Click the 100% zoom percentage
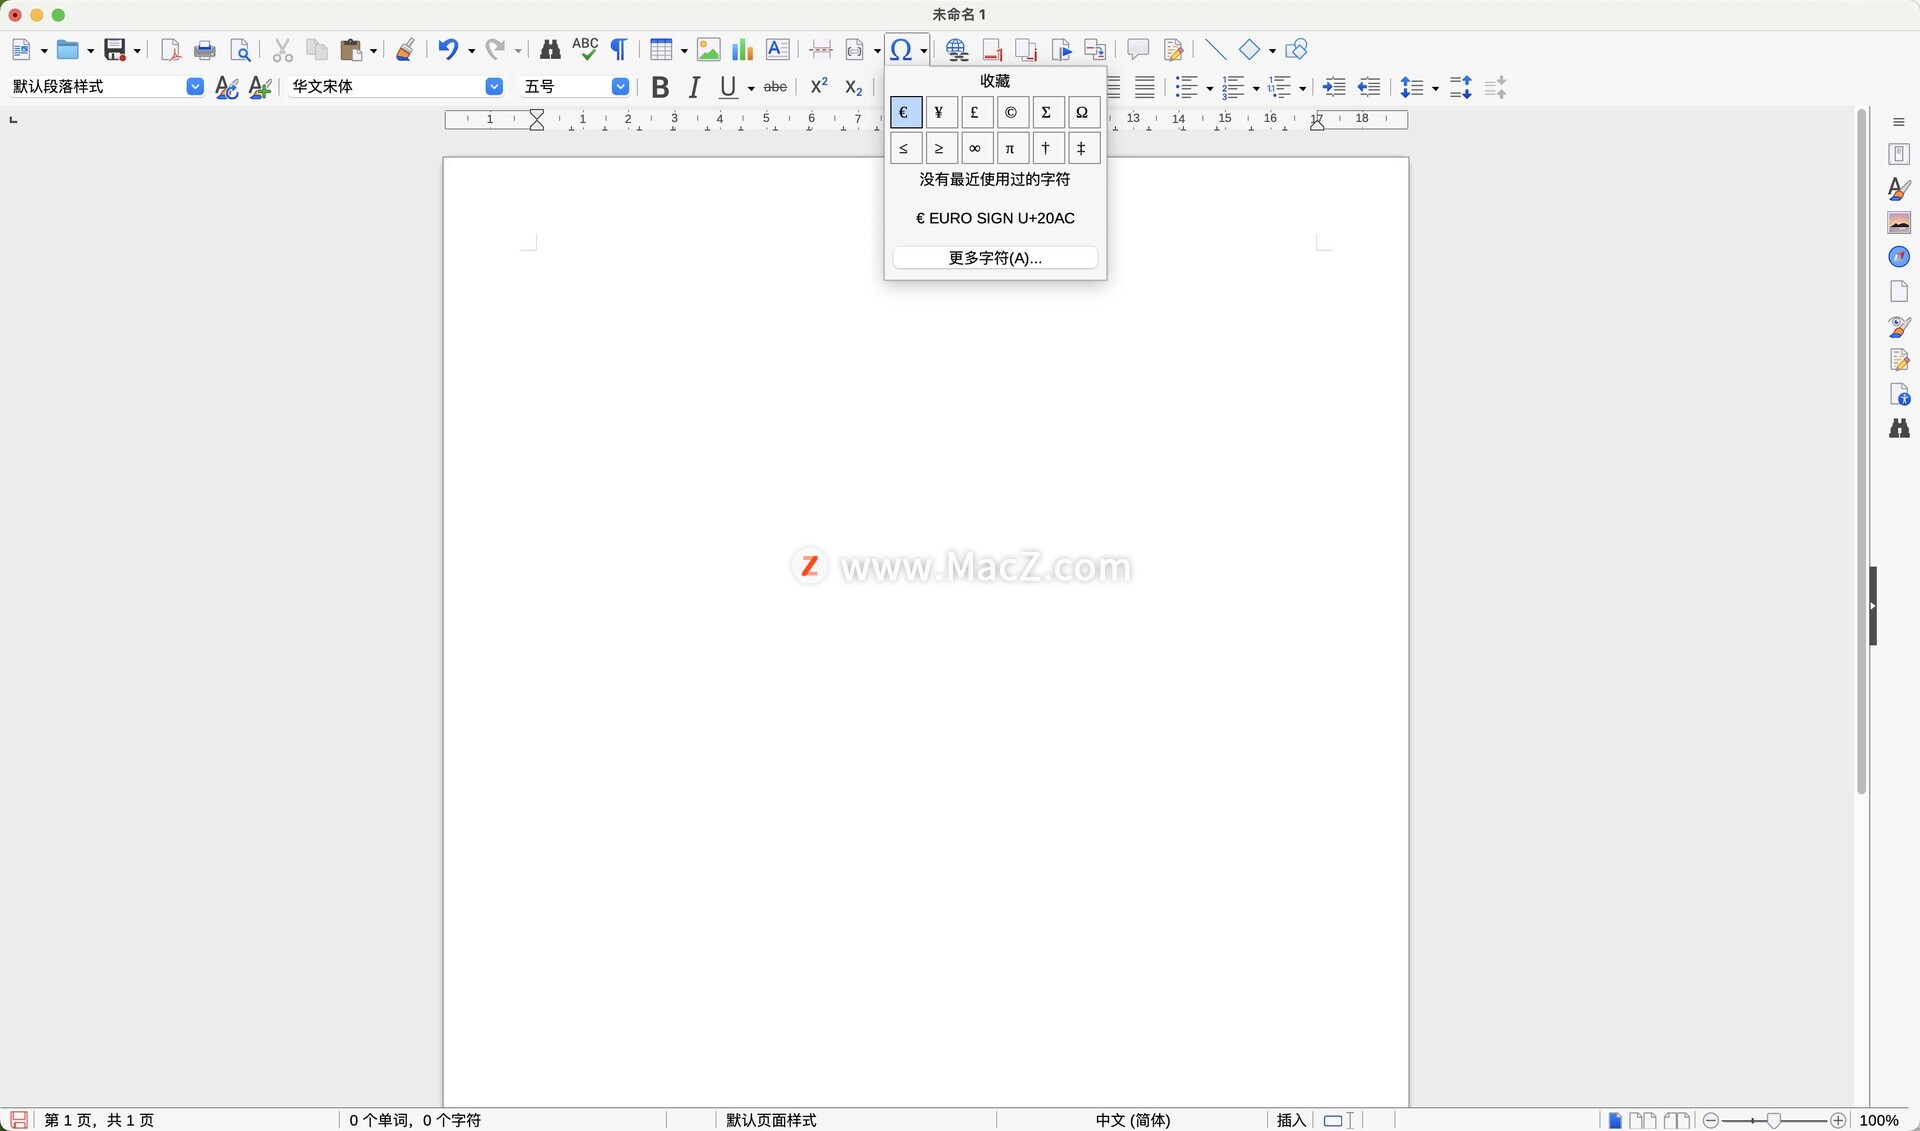Screen dimensions: 1920x1131 point(1879,1120)
